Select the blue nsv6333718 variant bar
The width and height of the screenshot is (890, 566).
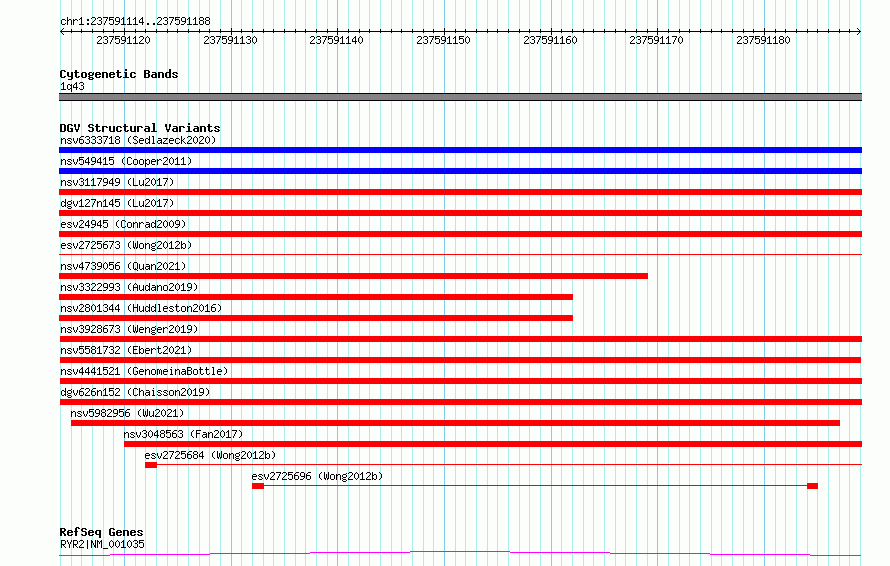point(460,150)
